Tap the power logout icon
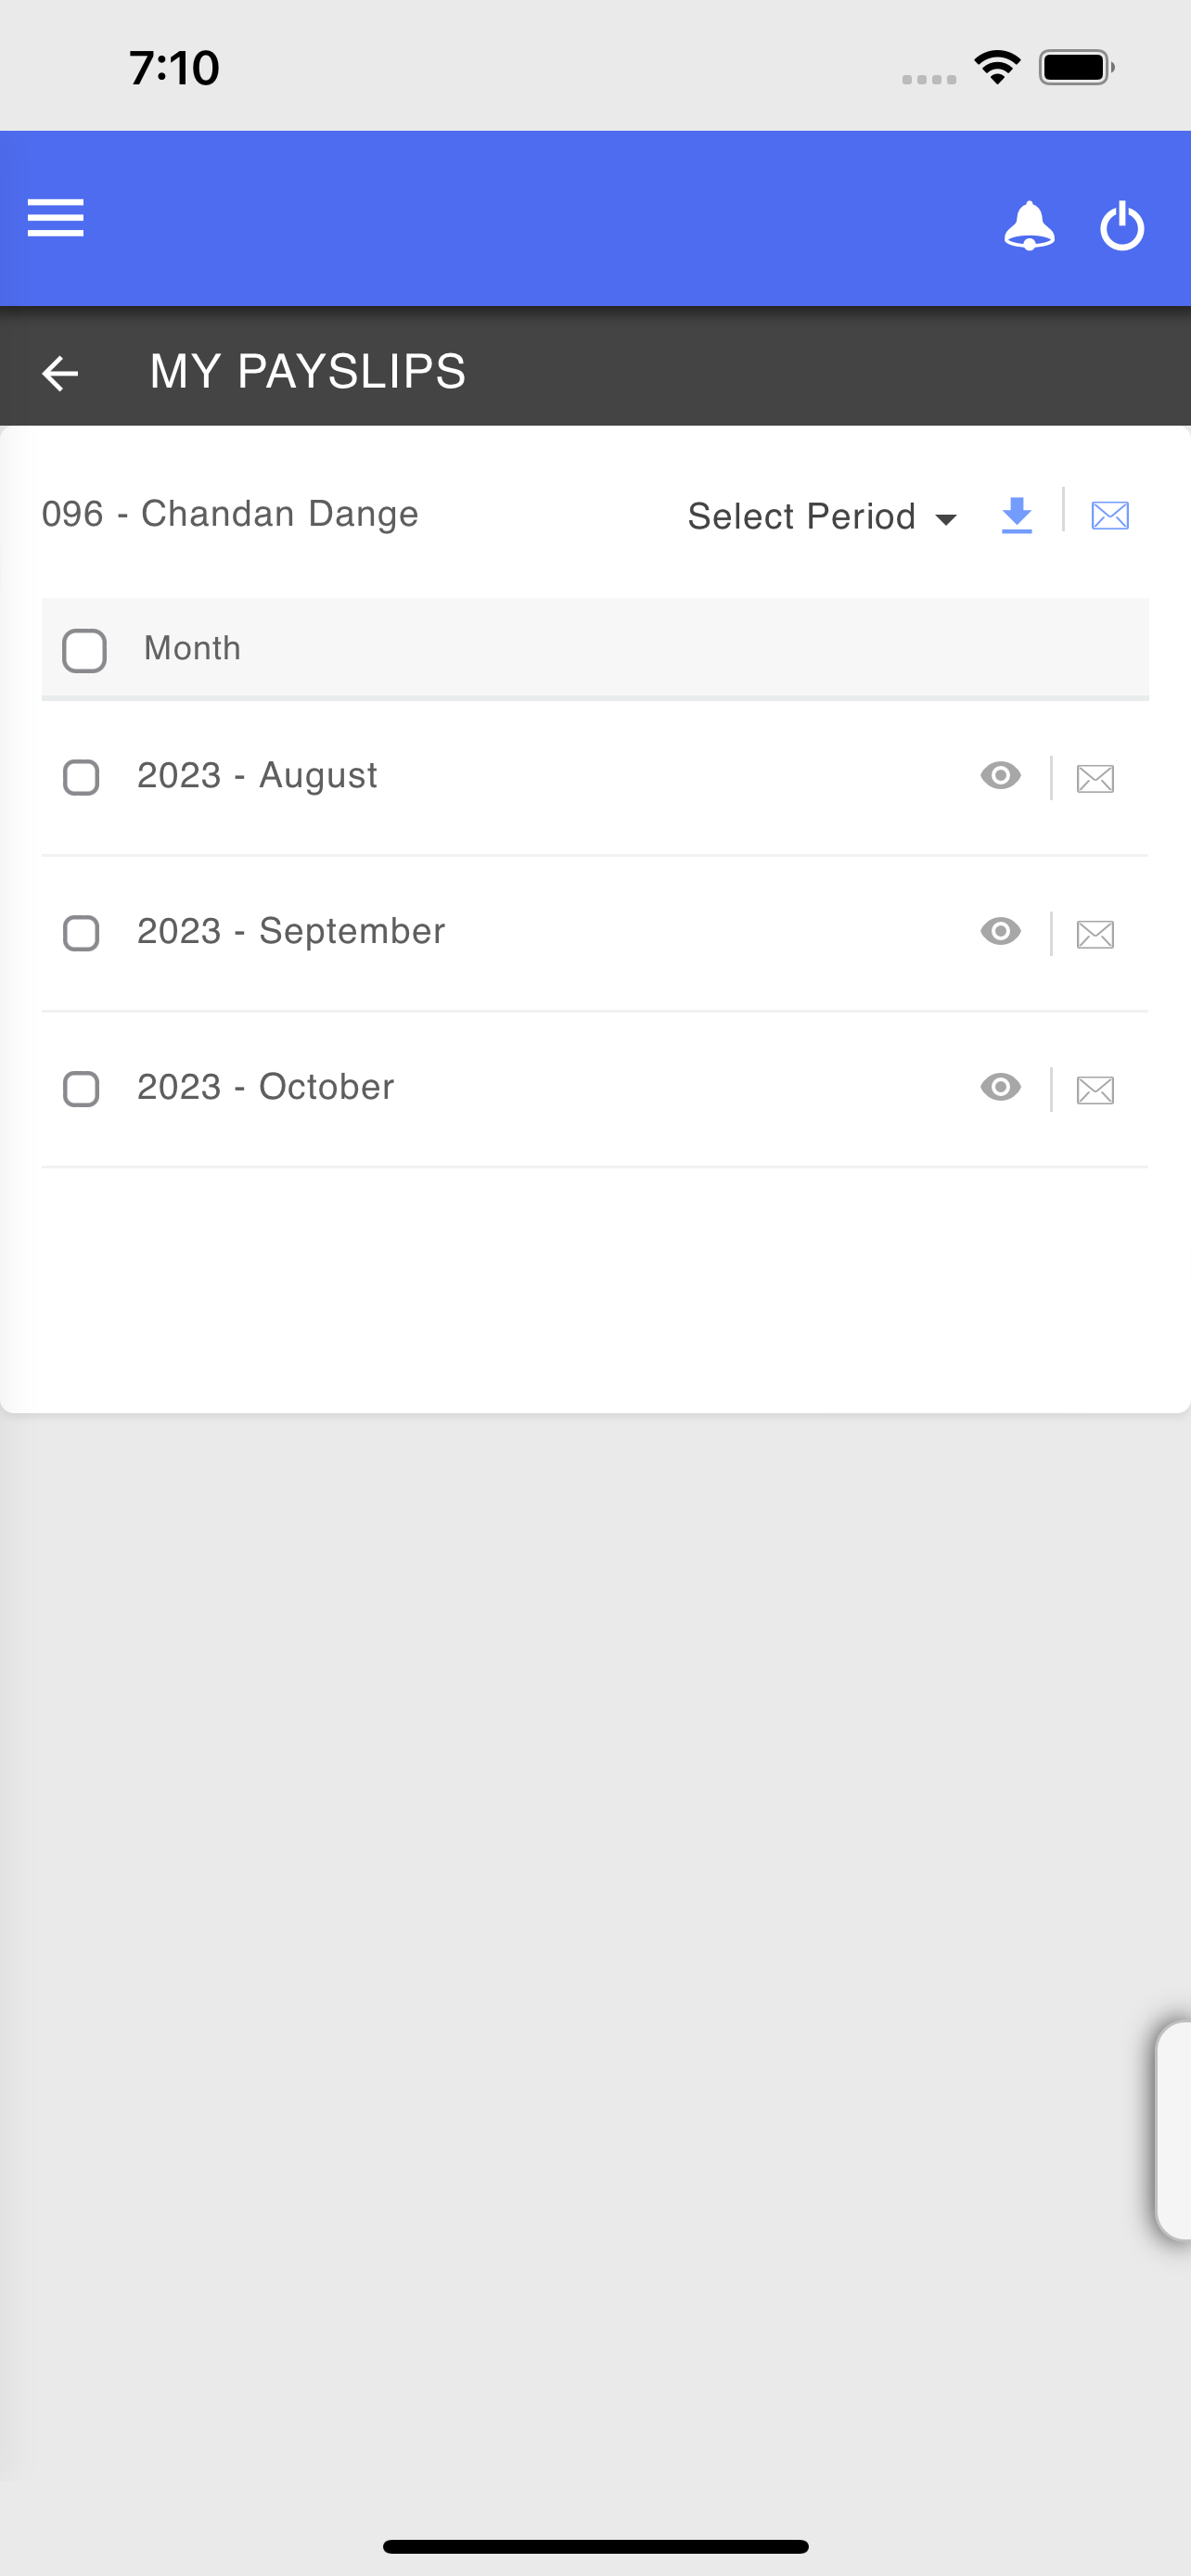 coord(1122,225)
